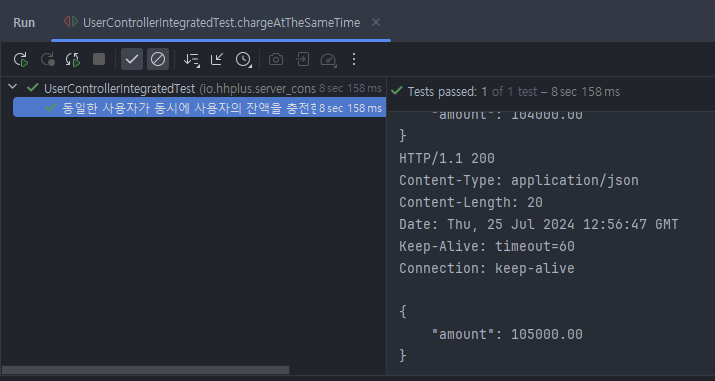Click the import/exit door arrow icon
This screenshot has height=381, width=715.
point(302,59)
